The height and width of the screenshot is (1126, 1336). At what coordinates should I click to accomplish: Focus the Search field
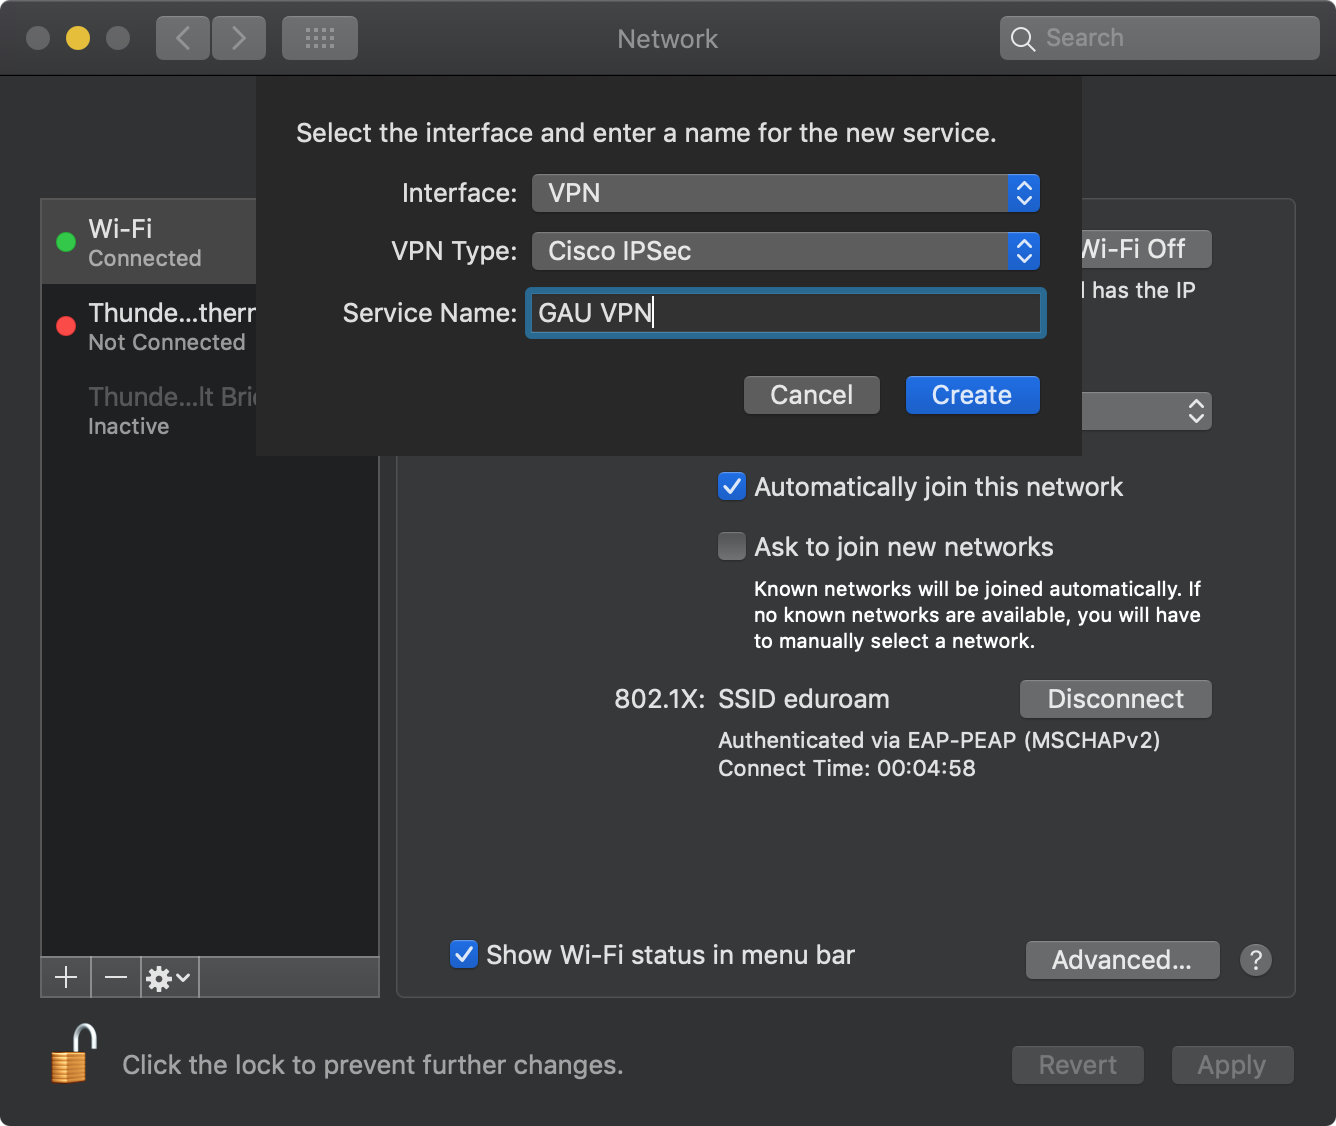[x=1160, y=38]
